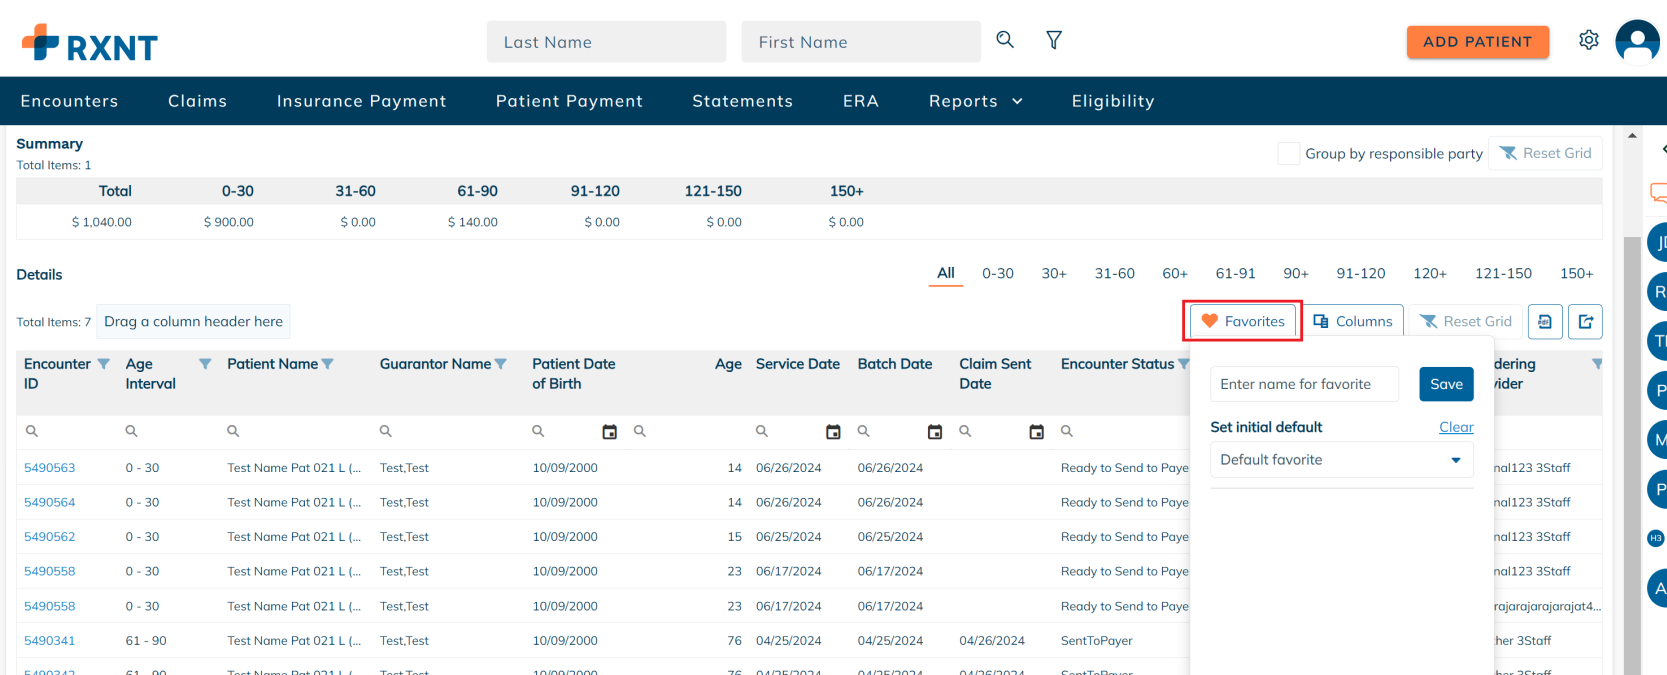Check Group by responsible party

click(x=1289, y=153)
